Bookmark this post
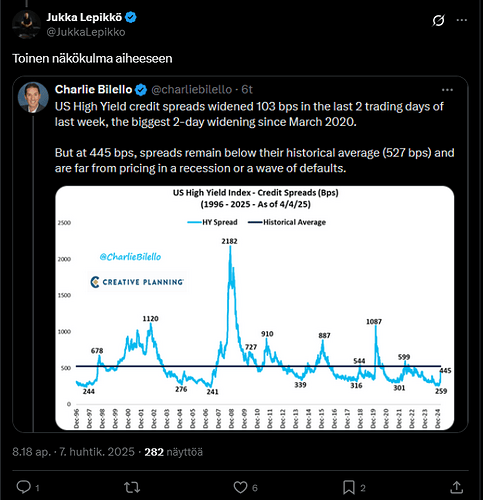Viewport: 483px width, 500px height. coord(349,488)
